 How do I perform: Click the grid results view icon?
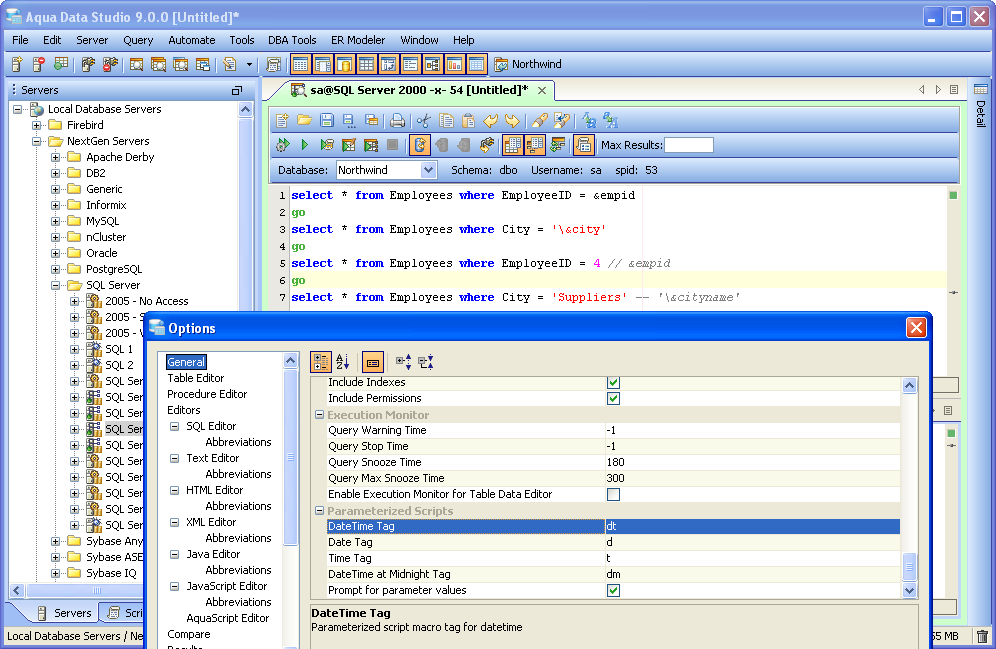click(x=512, y=145)
